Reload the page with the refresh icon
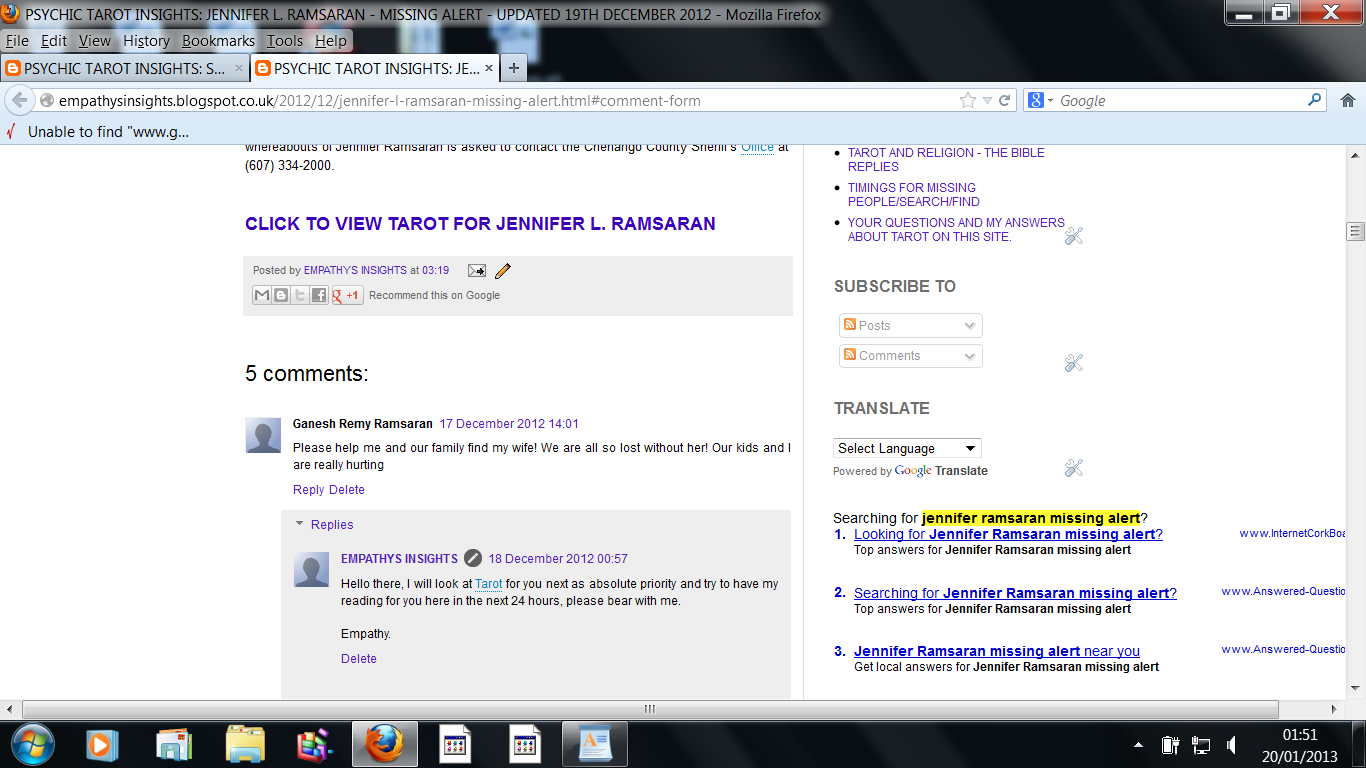The width and height of the screenshot is (1366, 768). (1004, 100)
